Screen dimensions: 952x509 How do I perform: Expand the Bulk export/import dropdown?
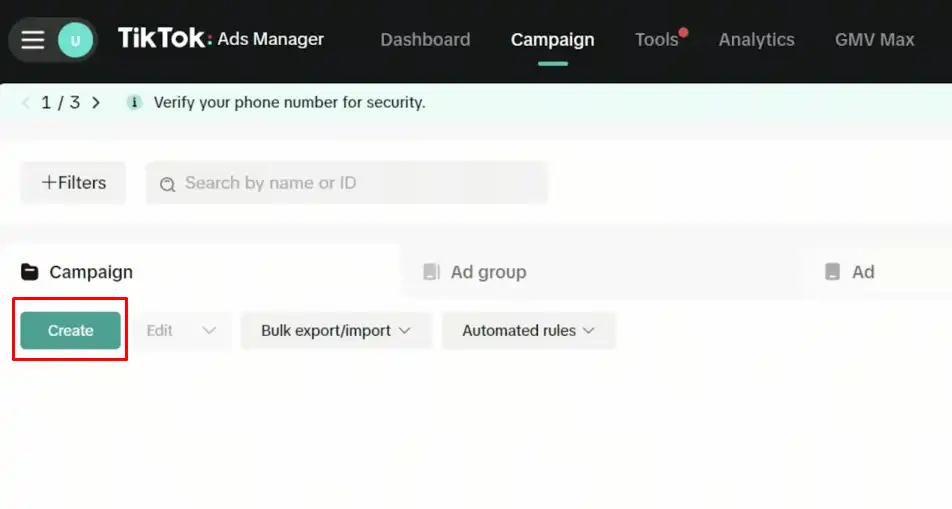(x=336, y=330)
